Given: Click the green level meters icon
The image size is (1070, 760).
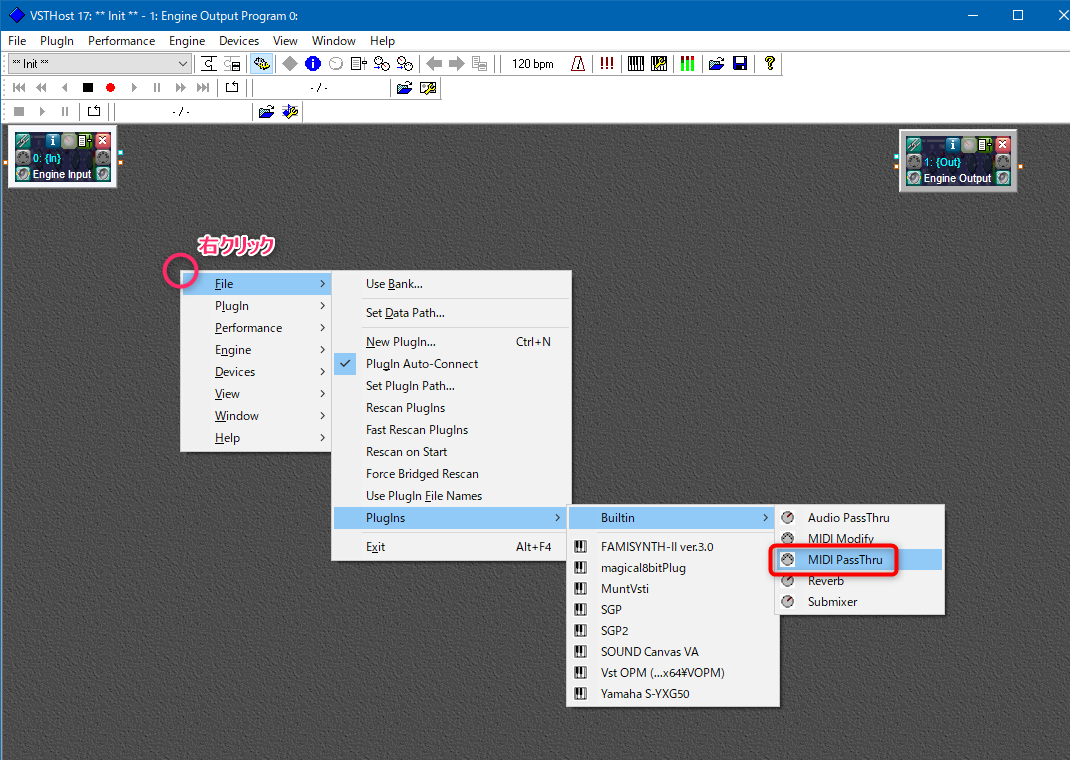Looking at the screenshot, I should pos(687,63).
